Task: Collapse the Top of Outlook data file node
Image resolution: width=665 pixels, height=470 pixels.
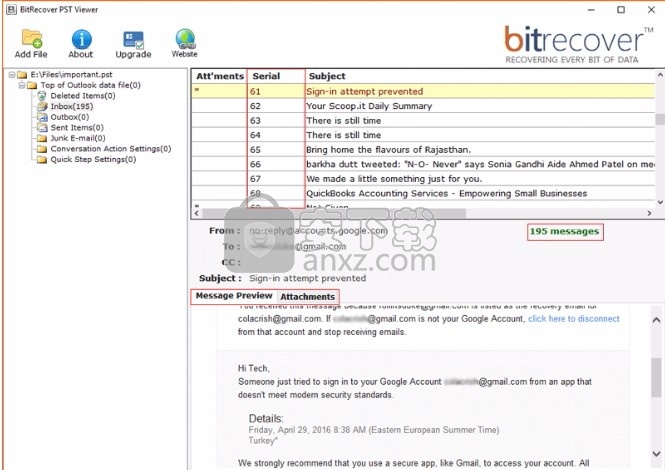Action: (x=22, y=85)
